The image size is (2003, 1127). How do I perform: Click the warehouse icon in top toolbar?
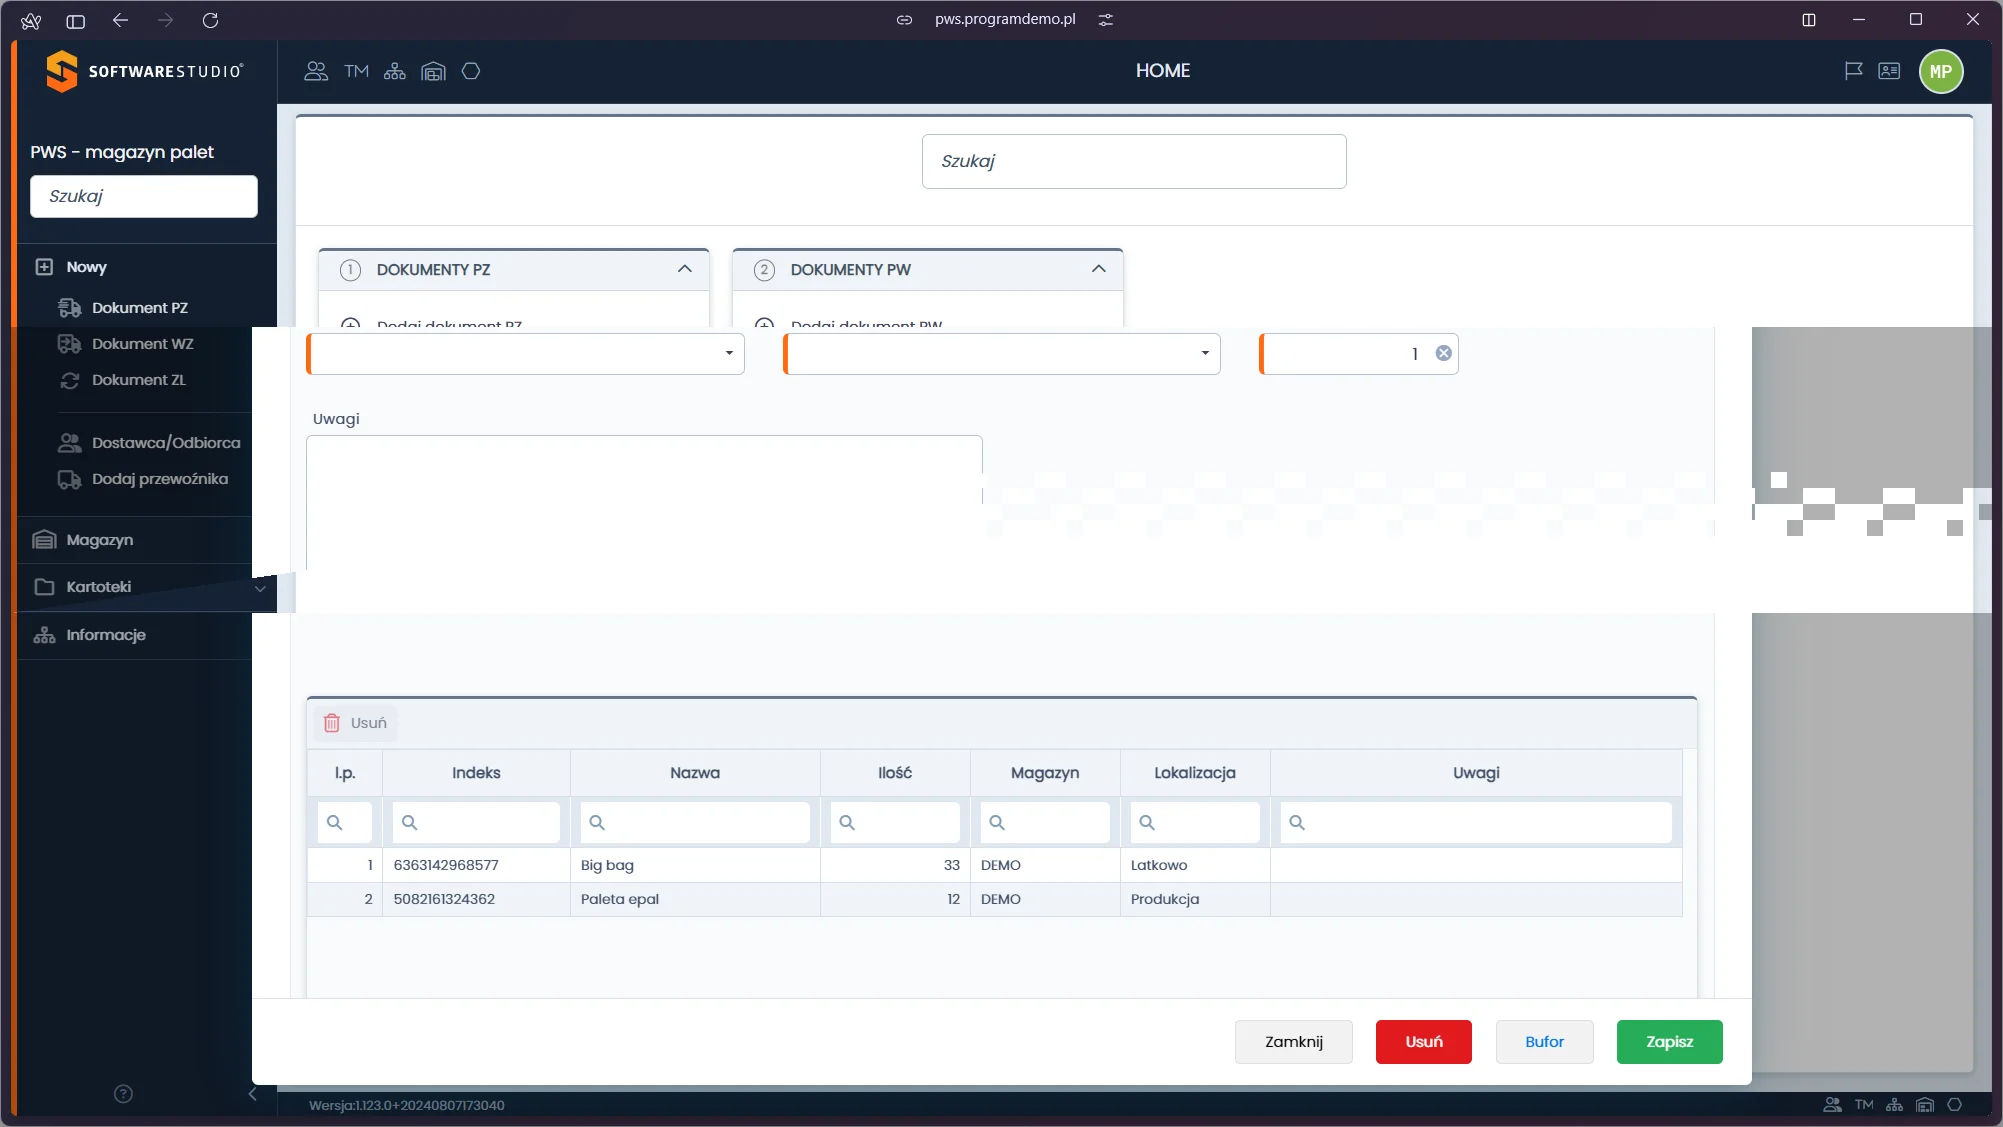tap(433, 71)
